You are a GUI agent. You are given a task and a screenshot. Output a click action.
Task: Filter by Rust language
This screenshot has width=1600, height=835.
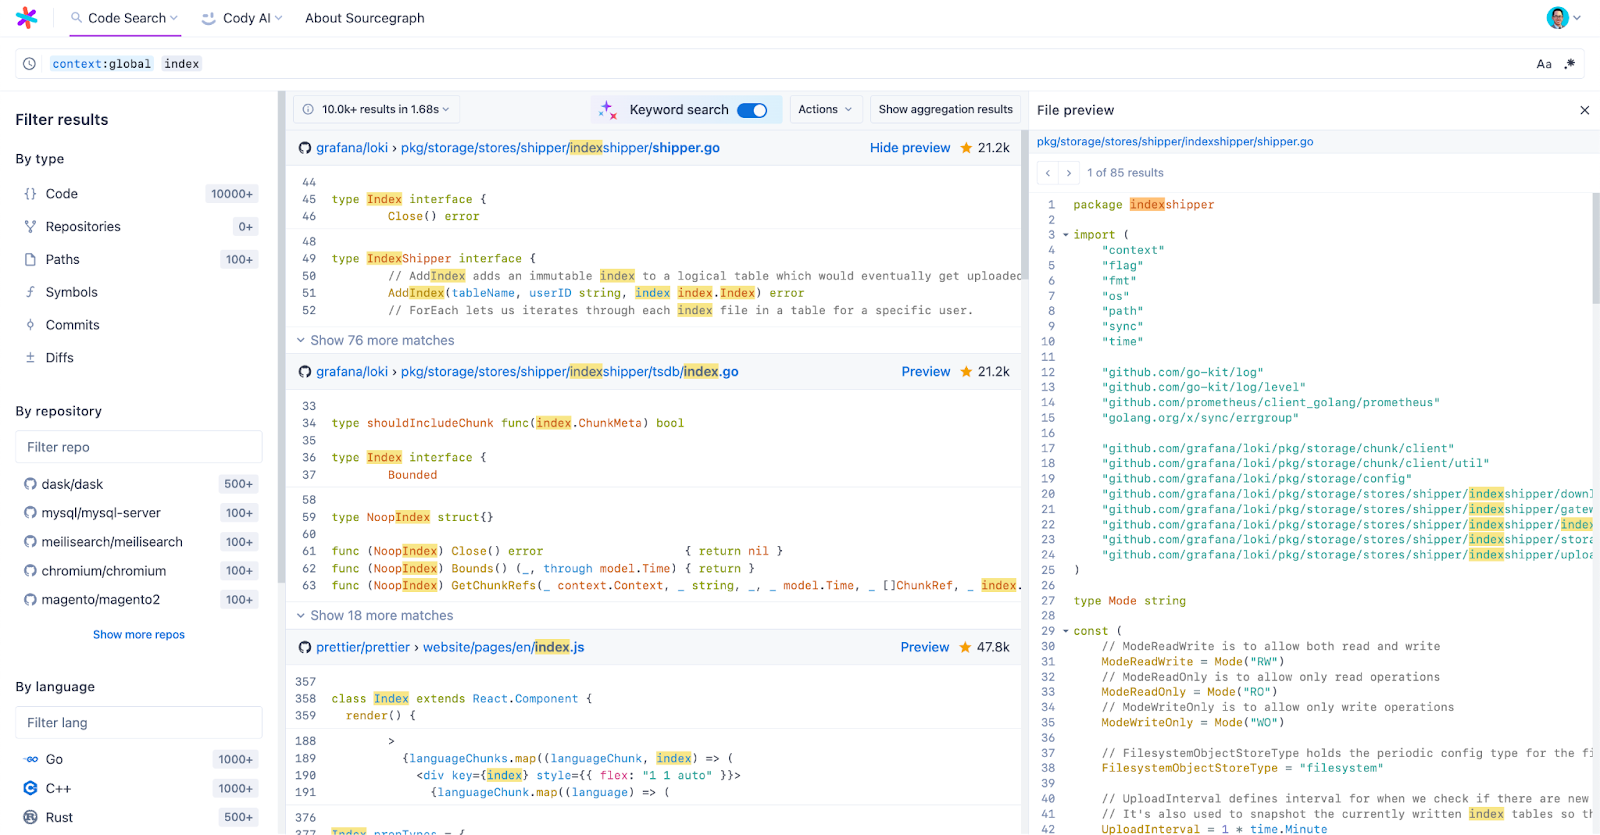coord(139,818)
